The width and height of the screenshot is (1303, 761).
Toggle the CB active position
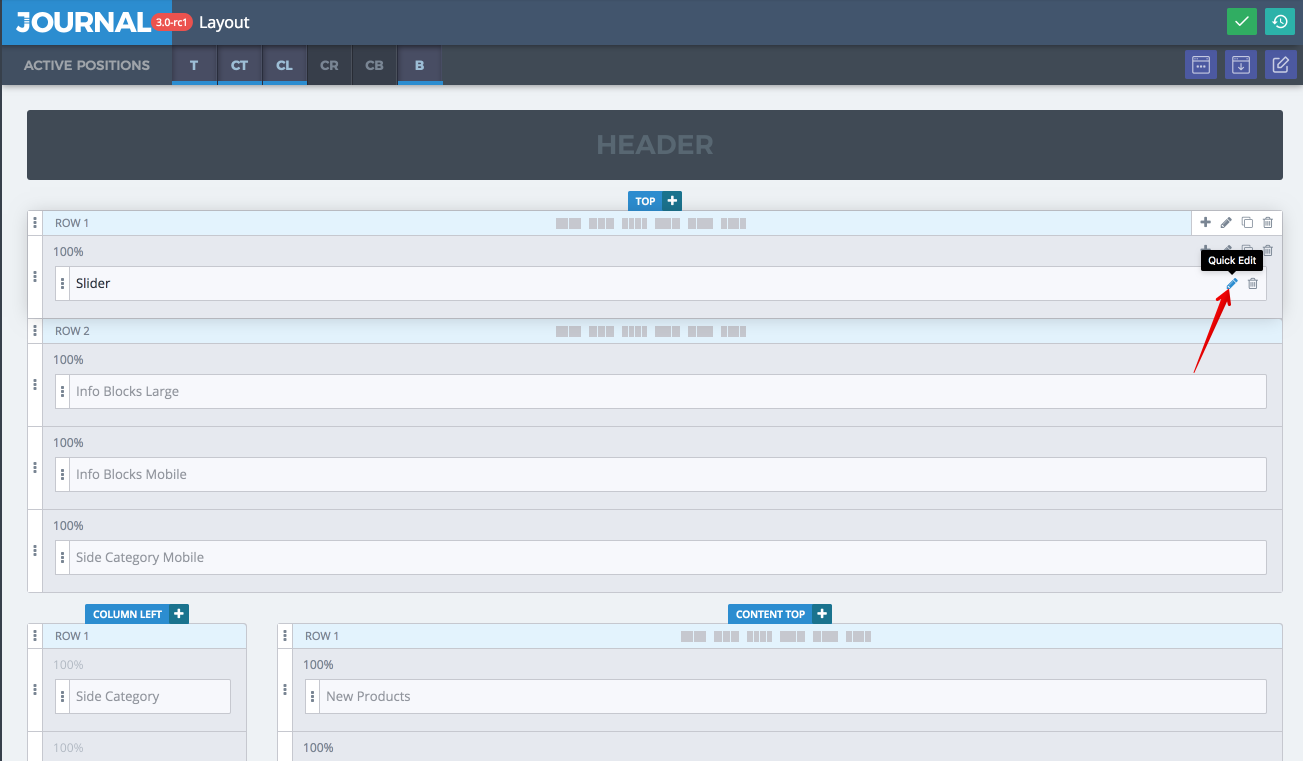click(374, 65)
